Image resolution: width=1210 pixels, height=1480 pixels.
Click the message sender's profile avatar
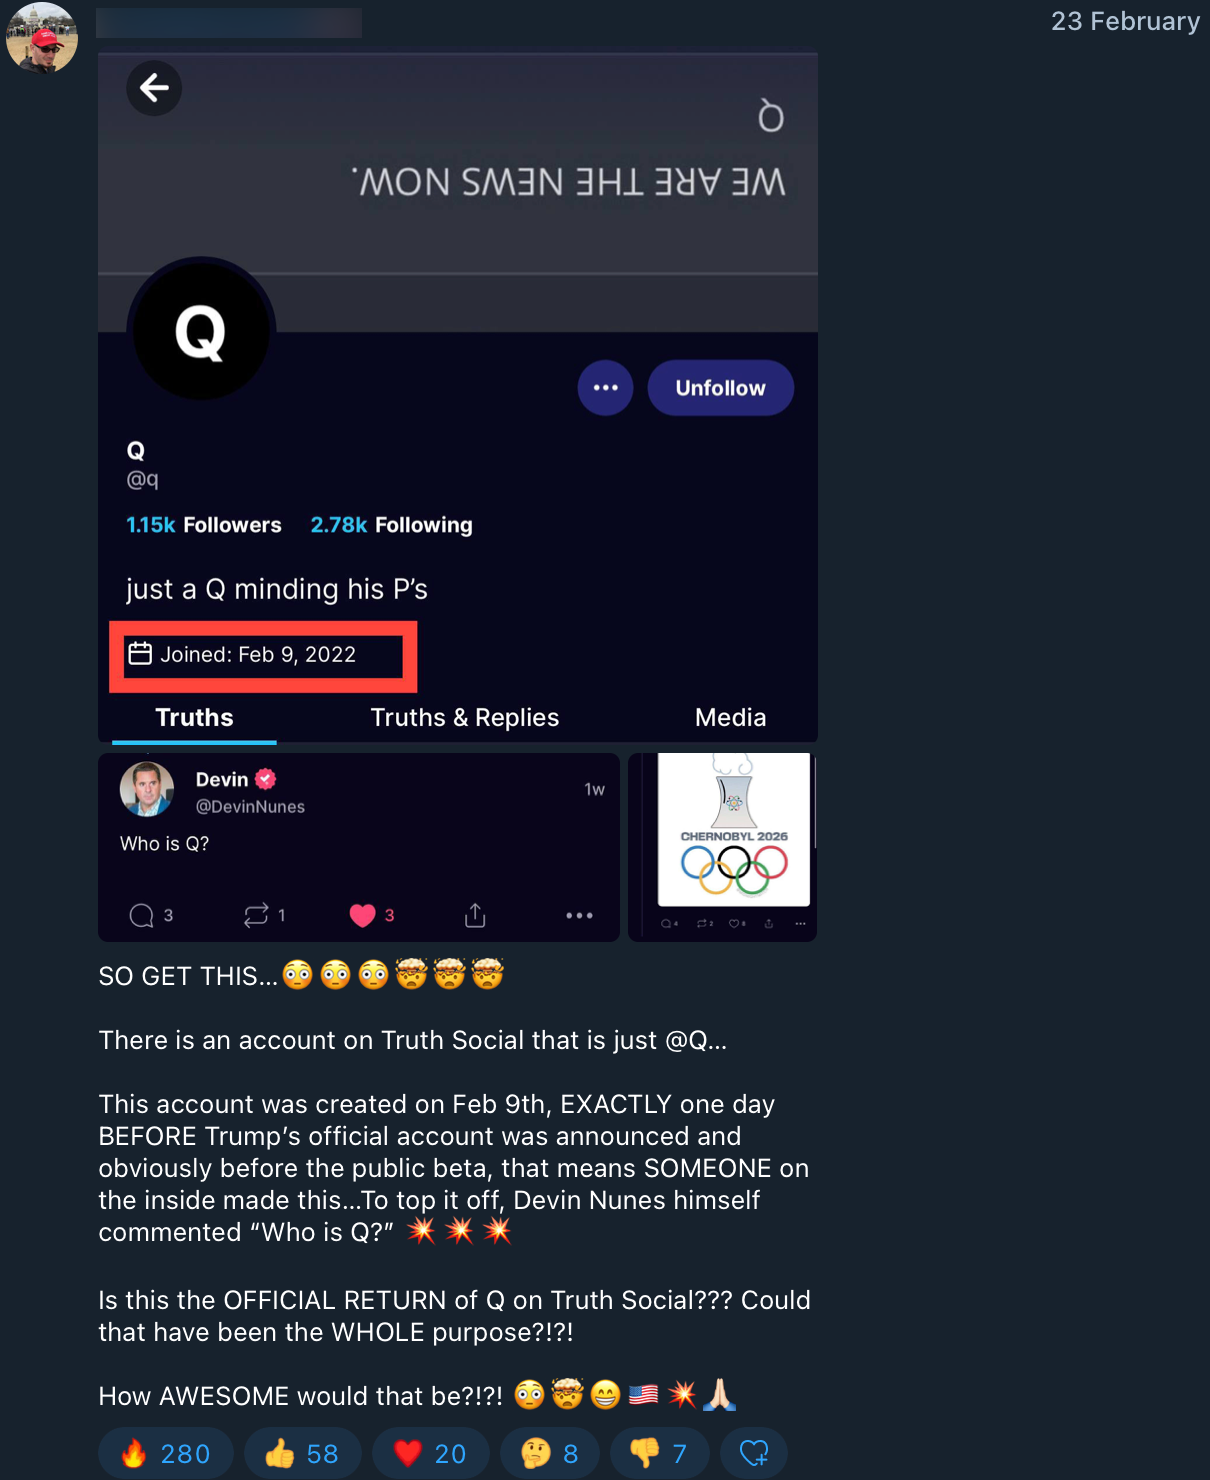click(42, 38)
